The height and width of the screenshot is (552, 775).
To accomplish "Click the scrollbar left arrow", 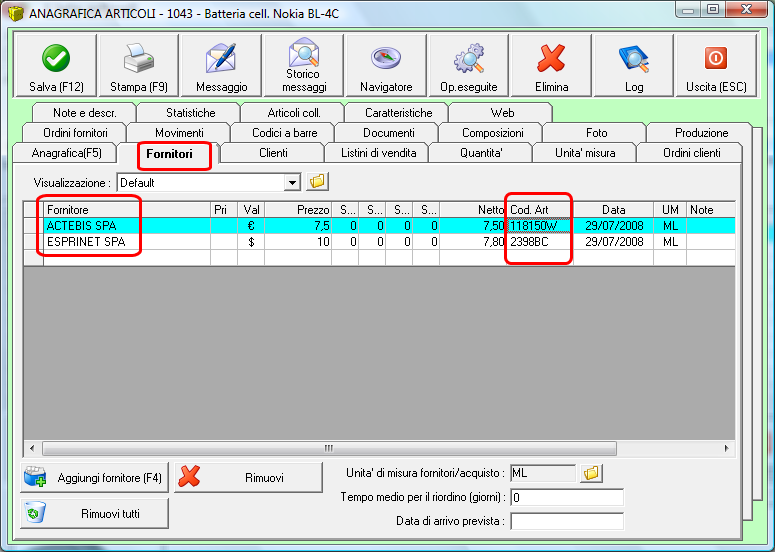I will (32, 448).
